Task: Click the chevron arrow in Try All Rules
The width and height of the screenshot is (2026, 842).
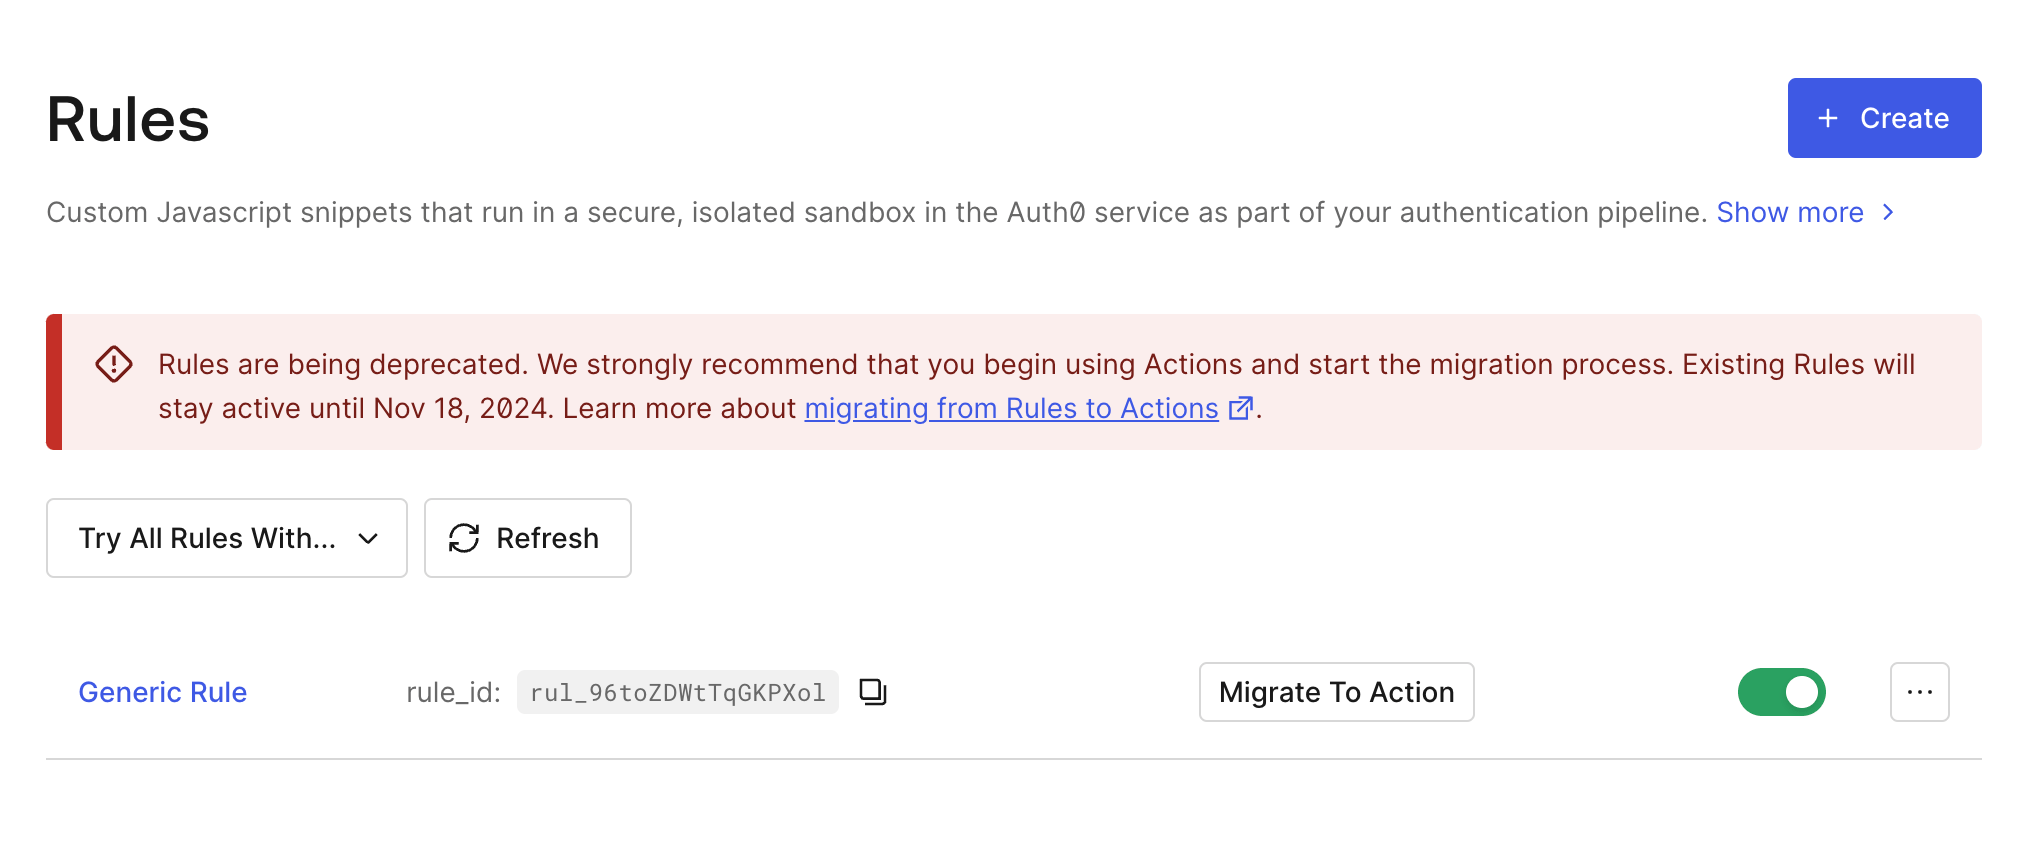Action: pos(368,539)
